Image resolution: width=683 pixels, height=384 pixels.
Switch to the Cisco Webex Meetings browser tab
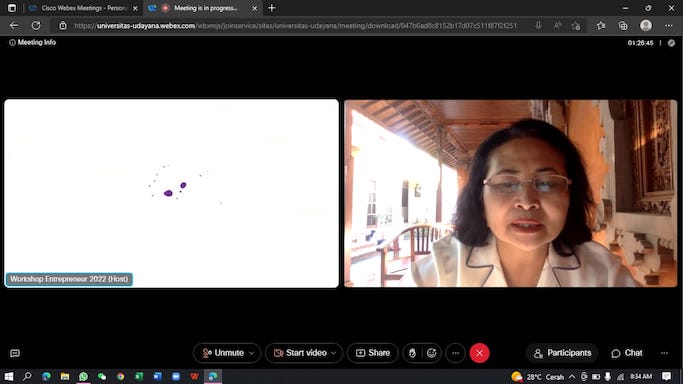83,8
